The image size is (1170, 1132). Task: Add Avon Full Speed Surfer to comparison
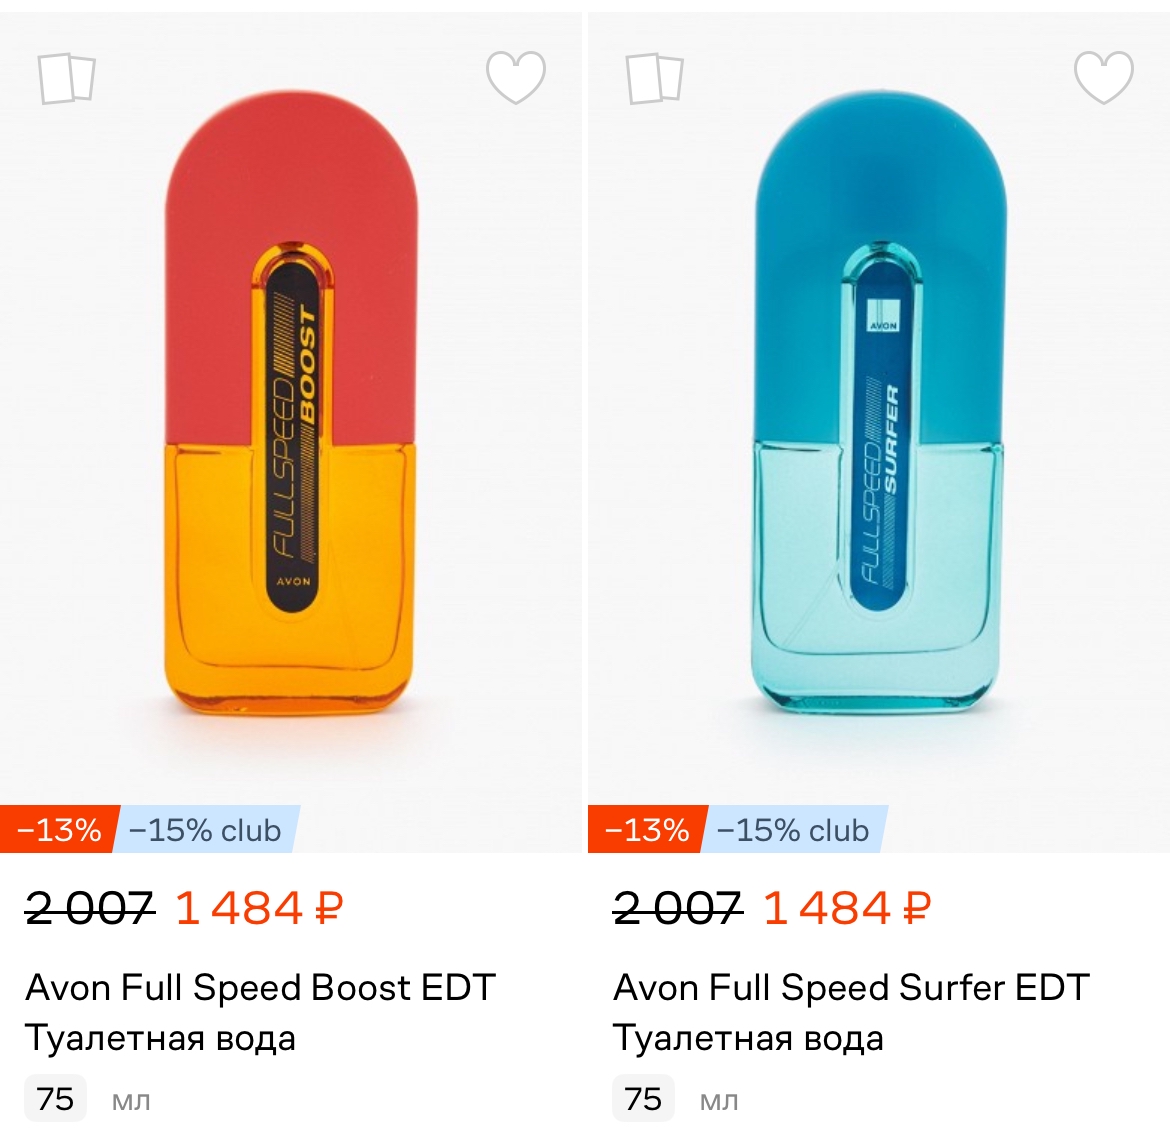click(655, 78)
